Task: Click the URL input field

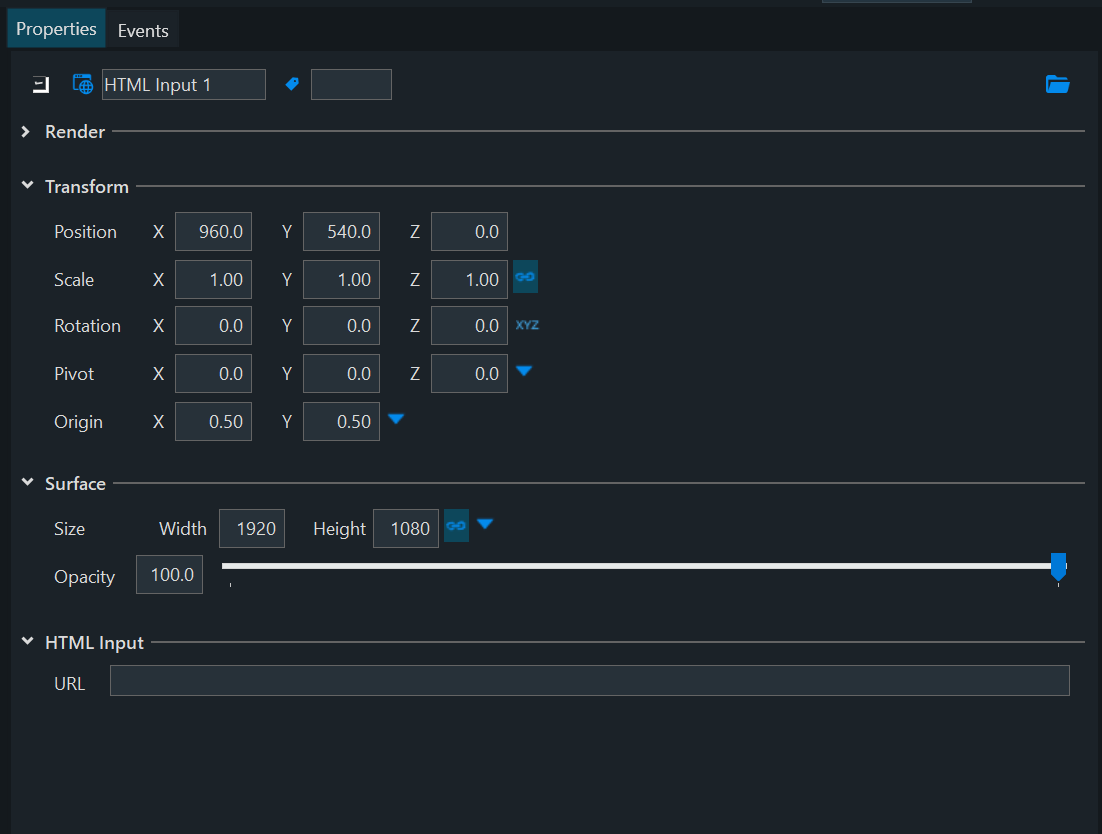Action: click(x=589, y=681)
